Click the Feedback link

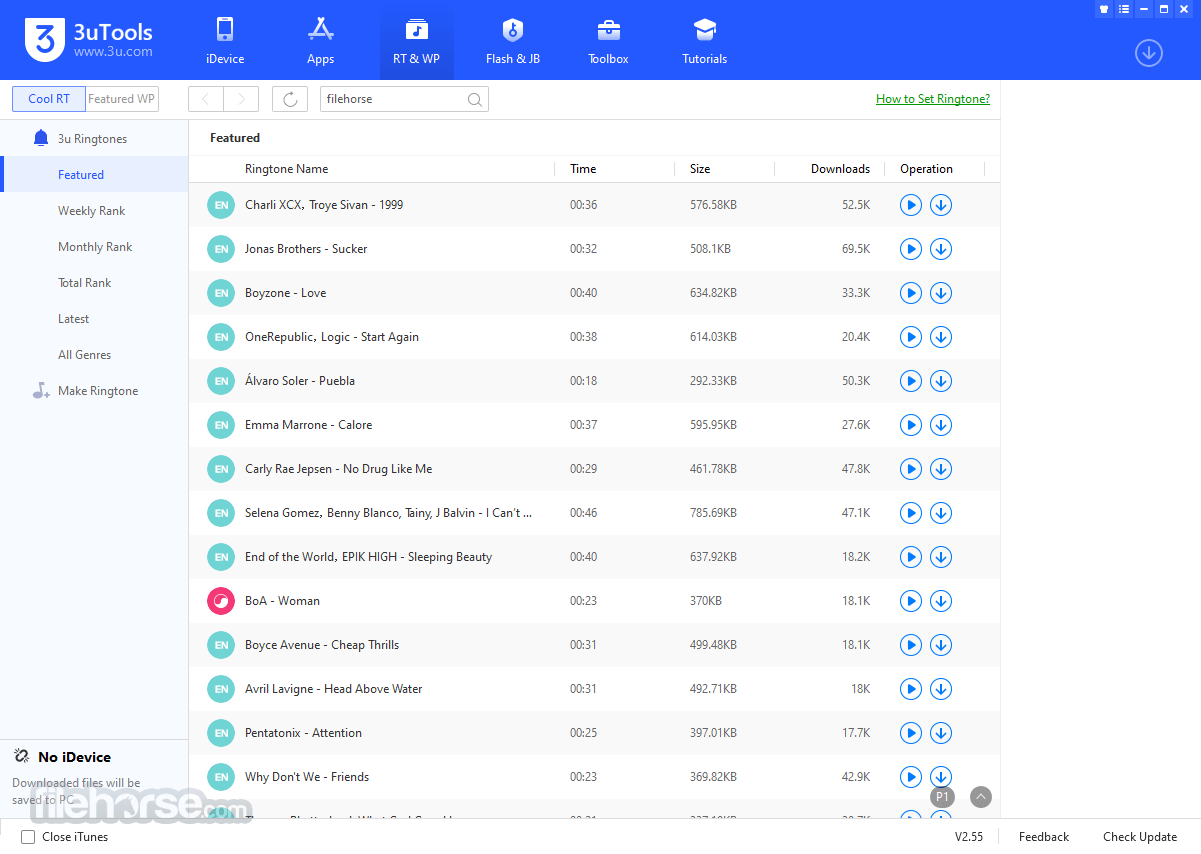pyautogui.click(x=1044, y=837)
